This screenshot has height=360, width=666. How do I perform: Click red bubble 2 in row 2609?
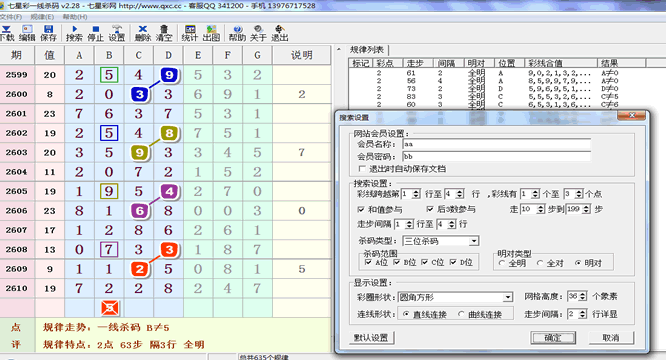(x=140, y=269)
